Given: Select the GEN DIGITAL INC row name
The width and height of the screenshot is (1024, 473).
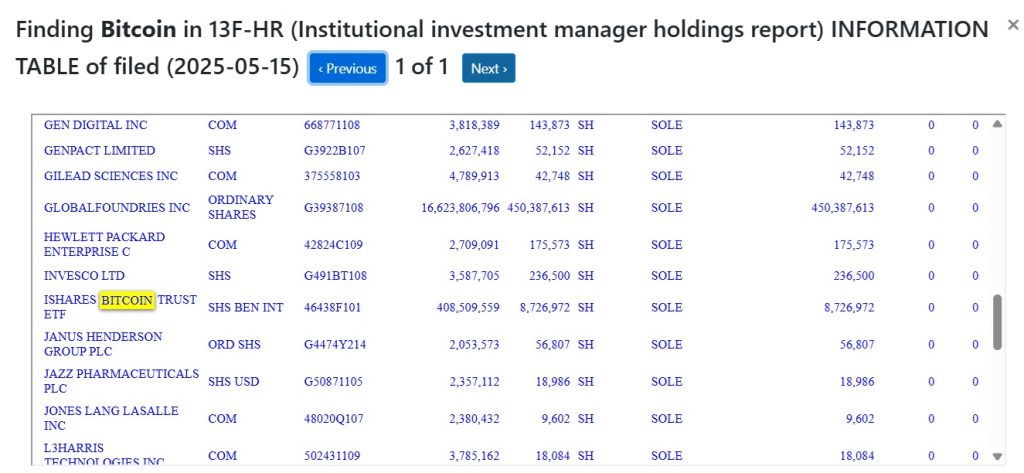Looking at the screenshot, I should point(95,125).
